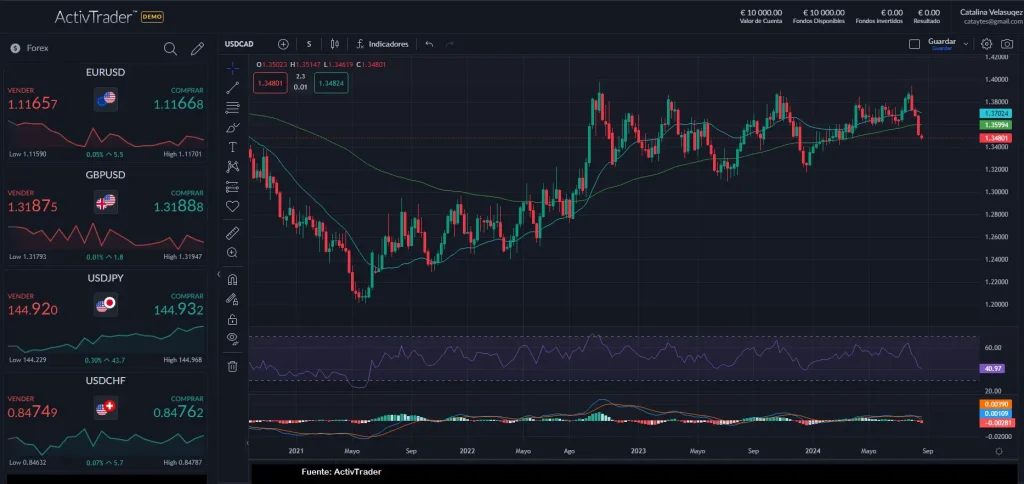Take a chart snapshot with camera icon

[x=1006, y=44]
